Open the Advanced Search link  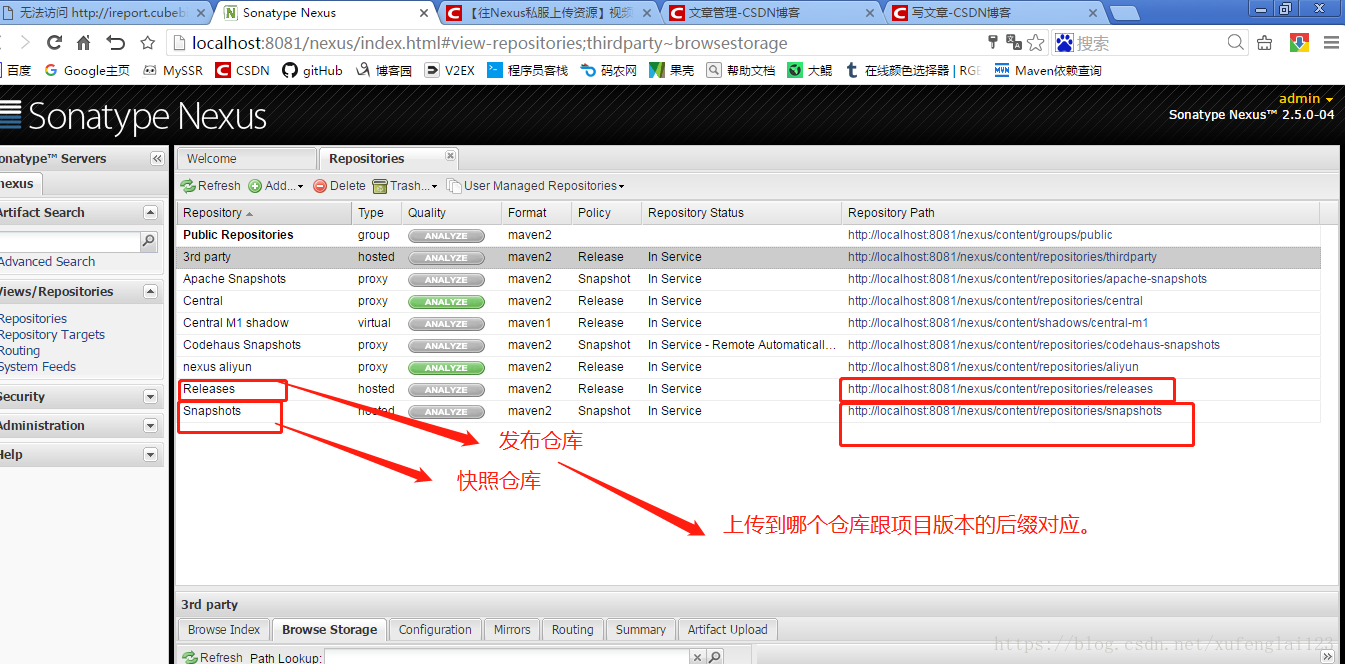pyautogui.click(x=47, y=262)
